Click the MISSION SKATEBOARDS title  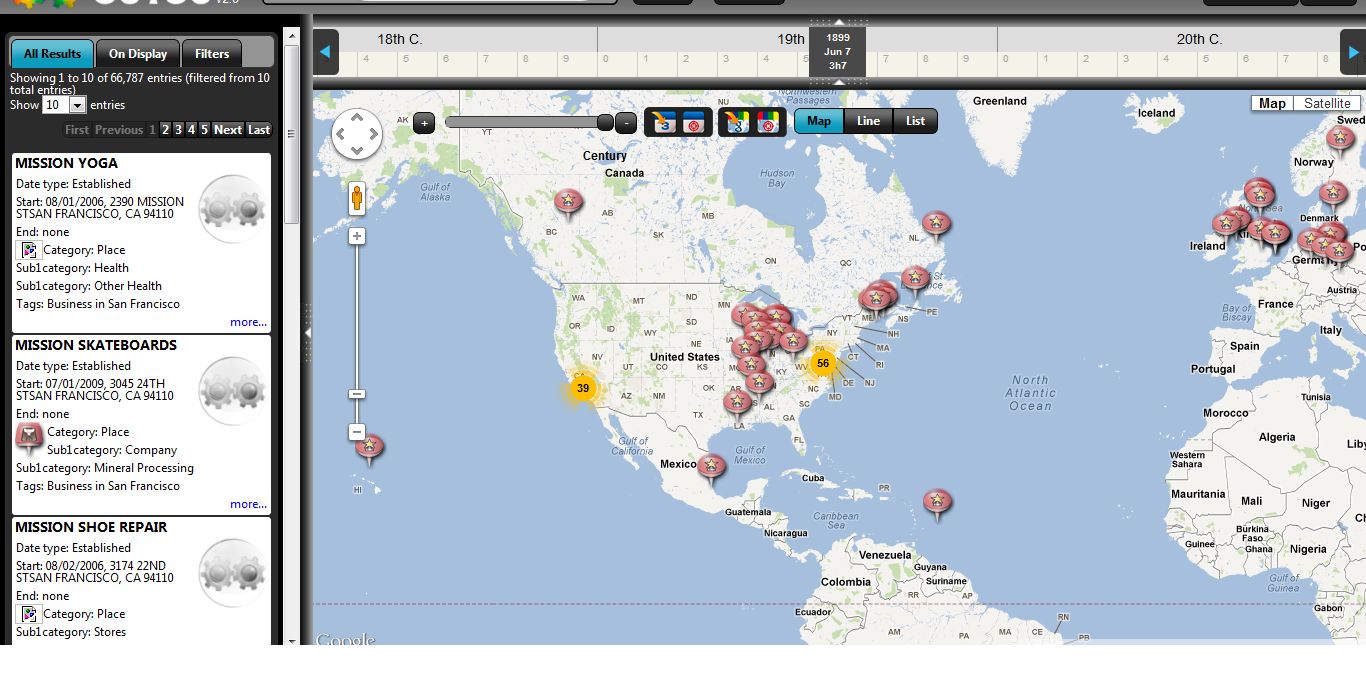coord(96,345)
